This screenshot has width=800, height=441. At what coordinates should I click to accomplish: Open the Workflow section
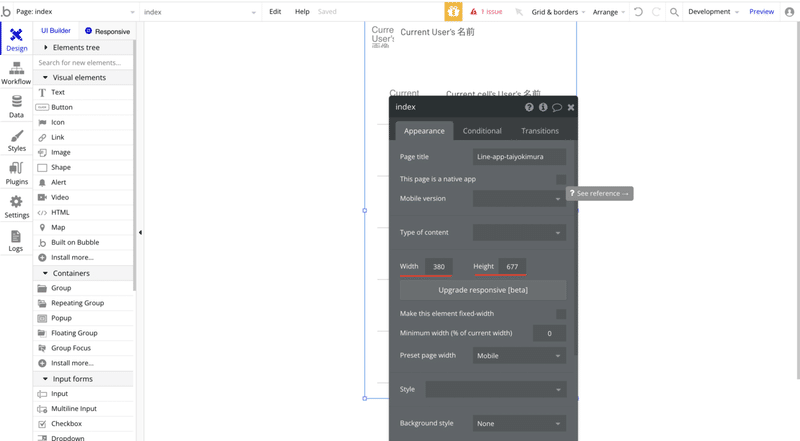click(x=16, y=73)
